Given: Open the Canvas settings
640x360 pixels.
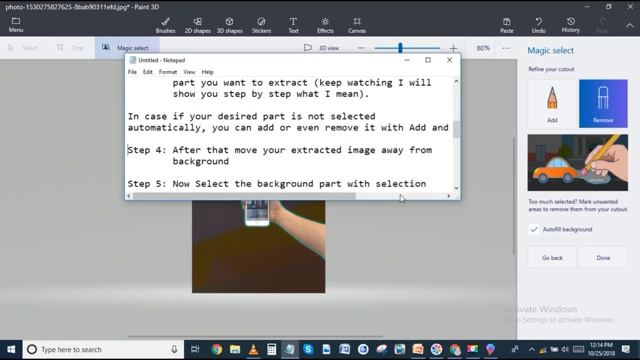Looking at the screenshot, I should pos(357,25).
